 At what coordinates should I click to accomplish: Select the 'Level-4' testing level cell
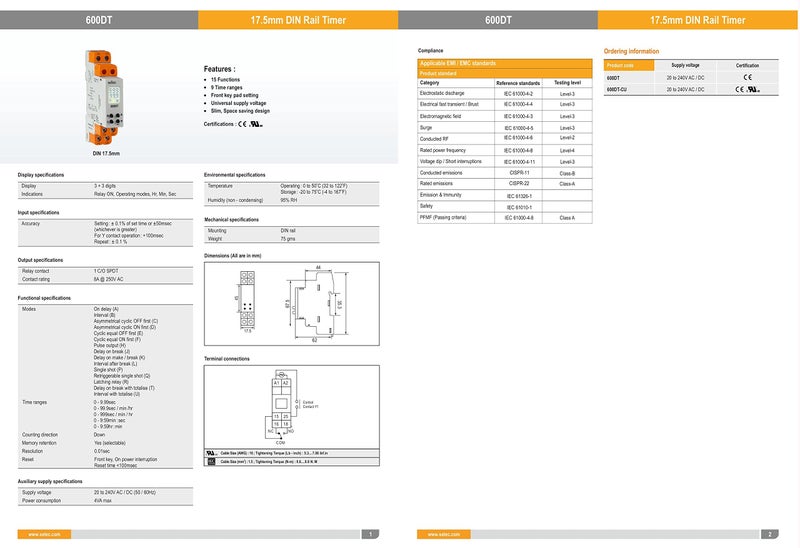pyautogui.click(x=567, y=151)
